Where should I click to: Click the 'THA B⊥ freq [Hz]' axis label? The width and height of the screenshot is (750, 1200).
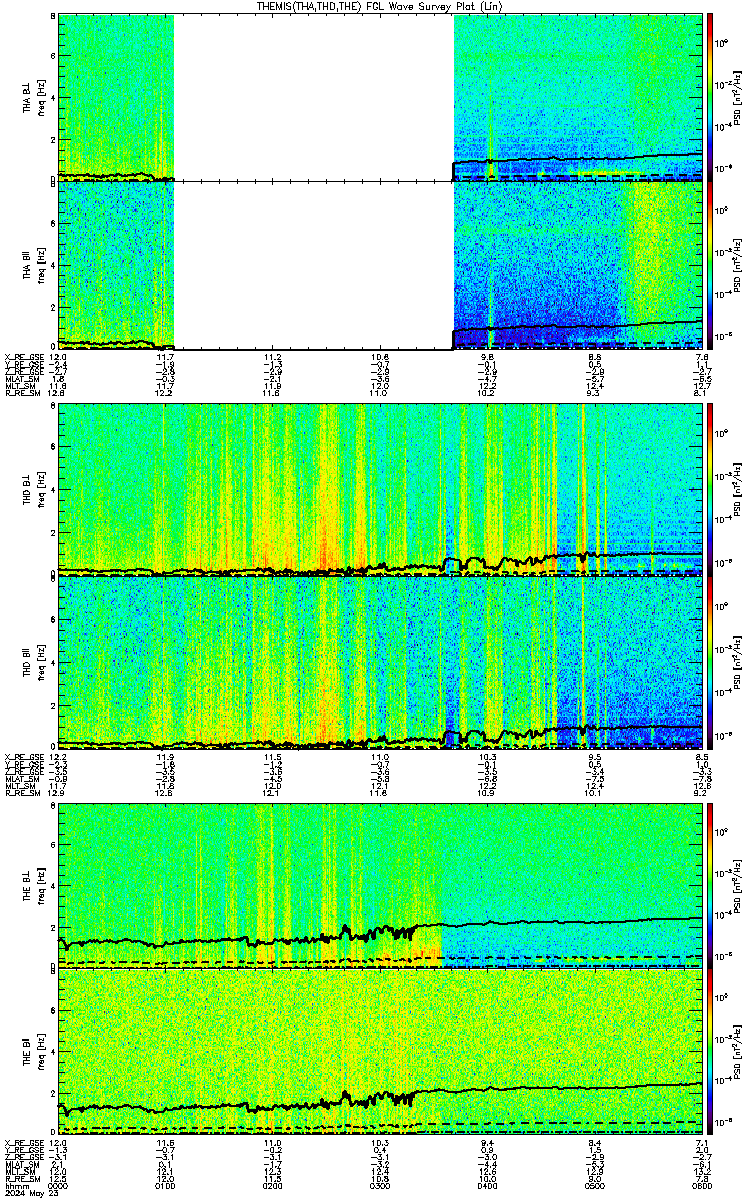click(x=33, y=97)
